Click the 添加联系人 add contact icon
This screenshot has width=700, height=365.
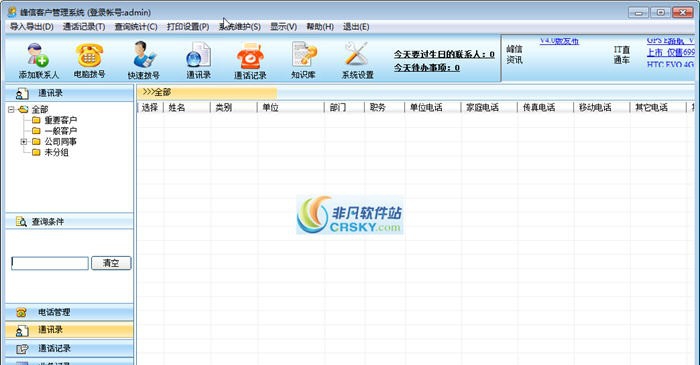pos(38,55)
